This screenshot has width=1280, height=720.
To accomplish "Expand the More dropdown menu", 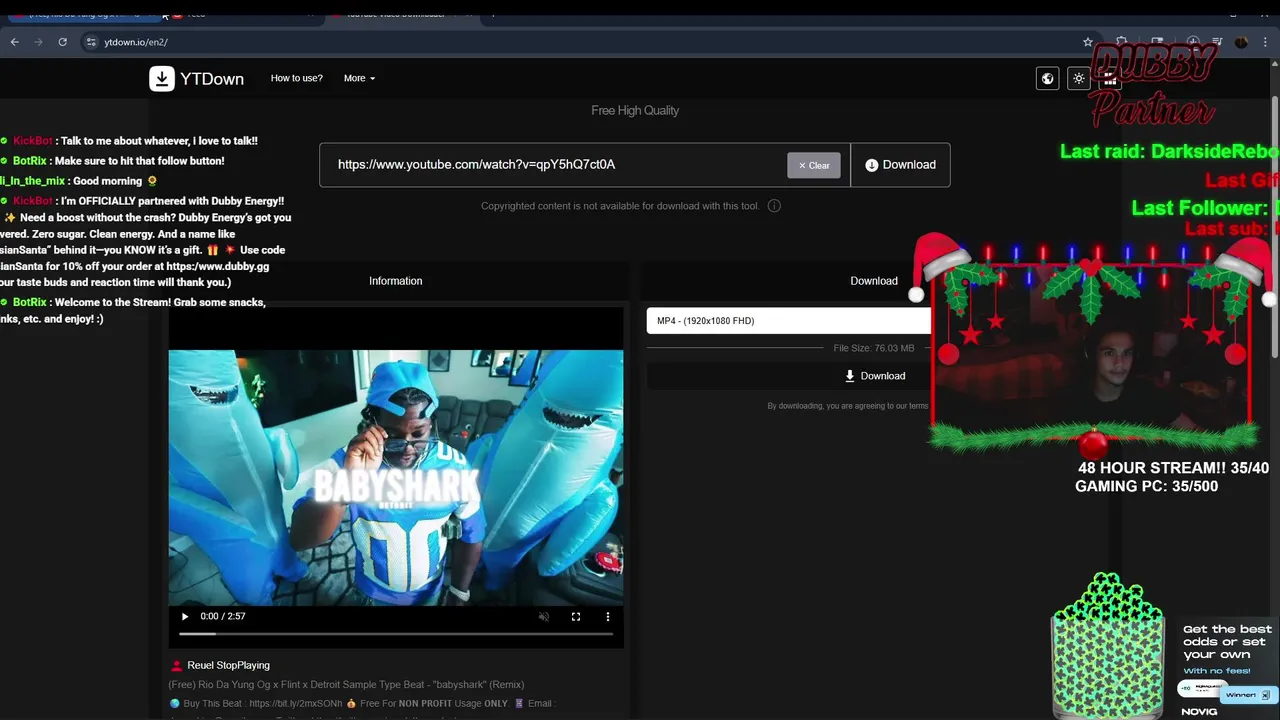I will tap(359, 78).
